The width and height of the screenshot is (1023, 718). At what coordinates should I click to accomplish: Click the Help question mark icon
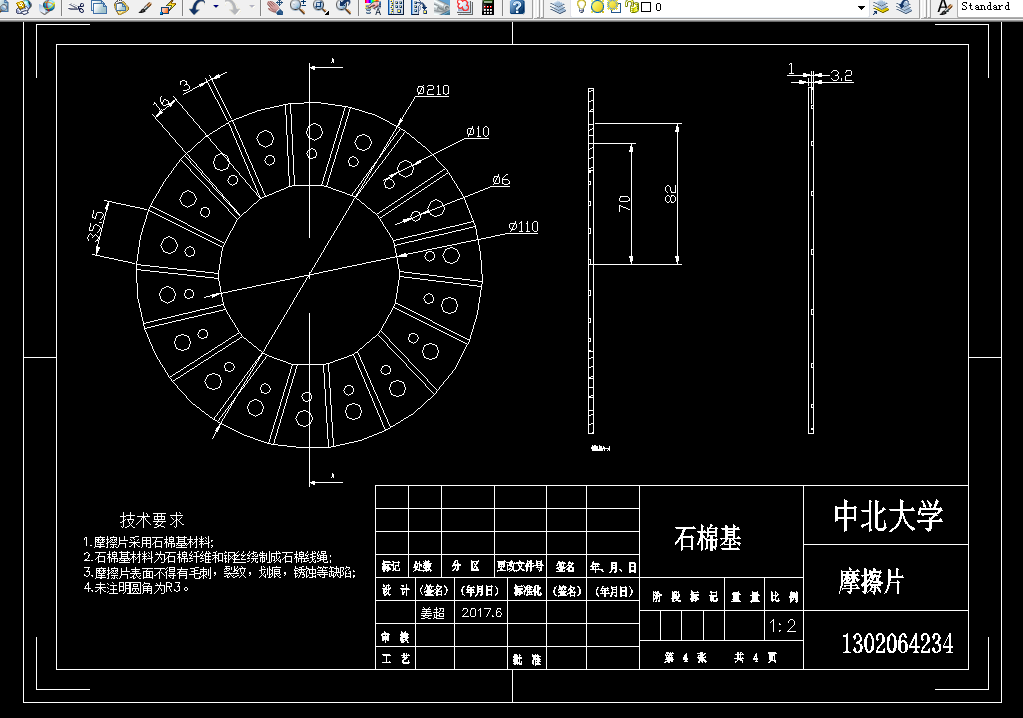tap(517, 7)
